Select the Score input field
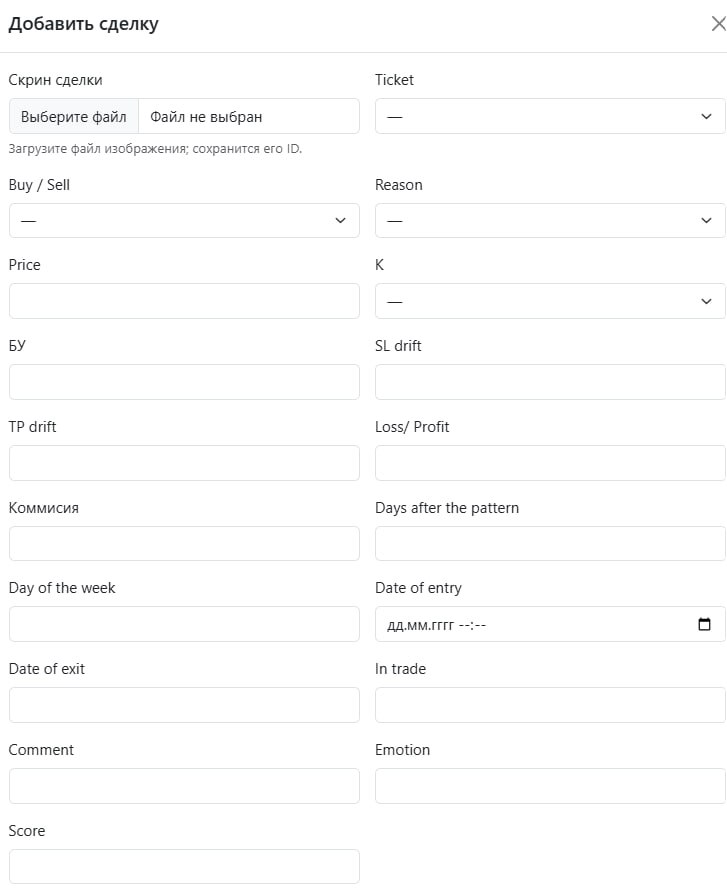Image resolution: width=727 pixels, height=891 pixels. (x=184, y=866)
